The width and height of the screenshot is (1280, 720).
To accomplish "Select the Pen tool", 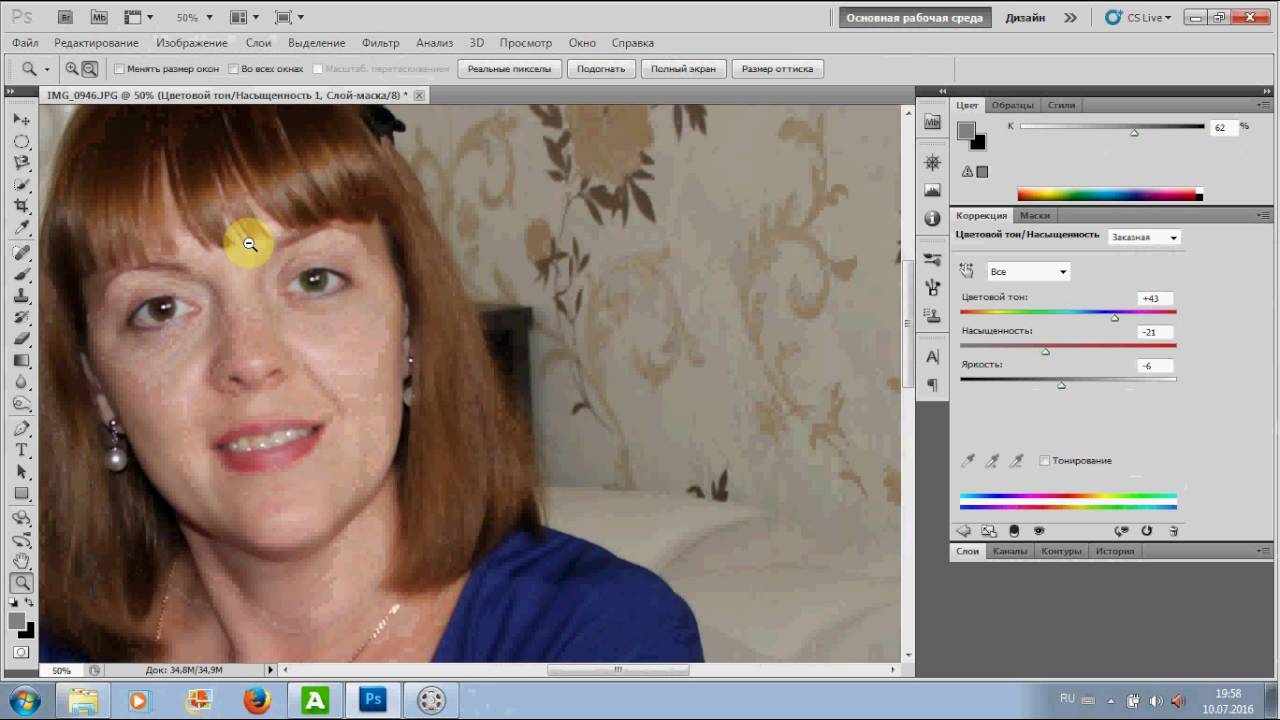I will pos(21,429).
